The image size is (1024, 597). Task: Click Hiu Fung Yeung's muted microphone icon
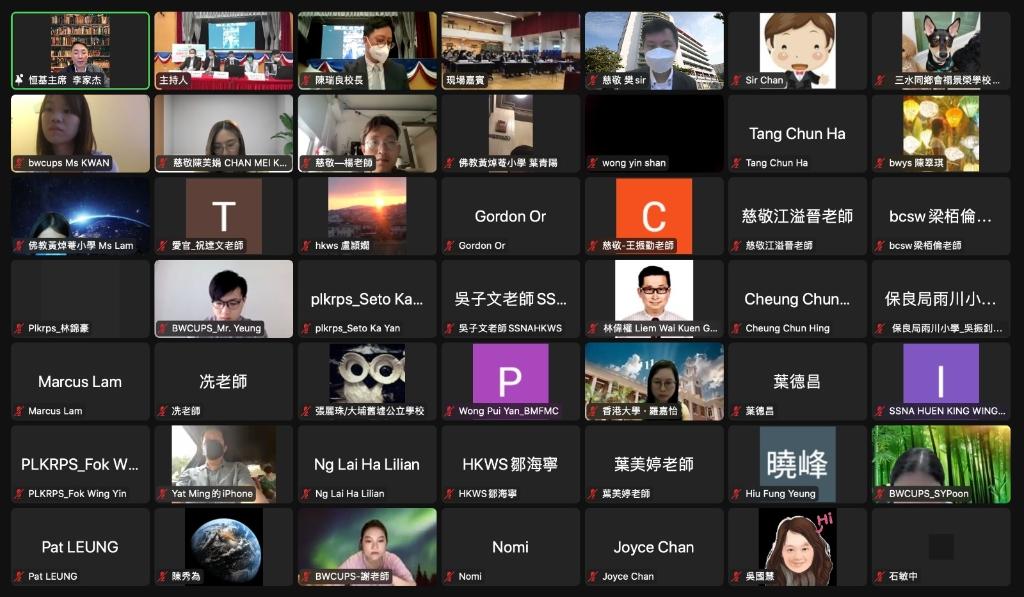click(x=736, y=494)
